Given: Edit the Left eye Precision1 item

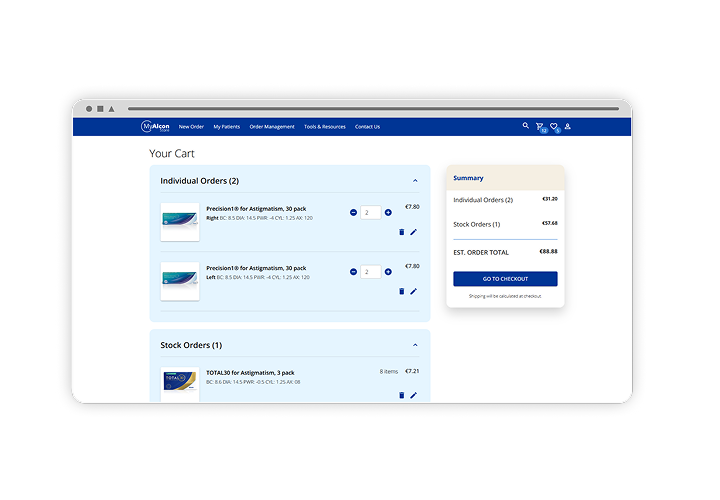Looking at the screenshot, I should (414, 291).
